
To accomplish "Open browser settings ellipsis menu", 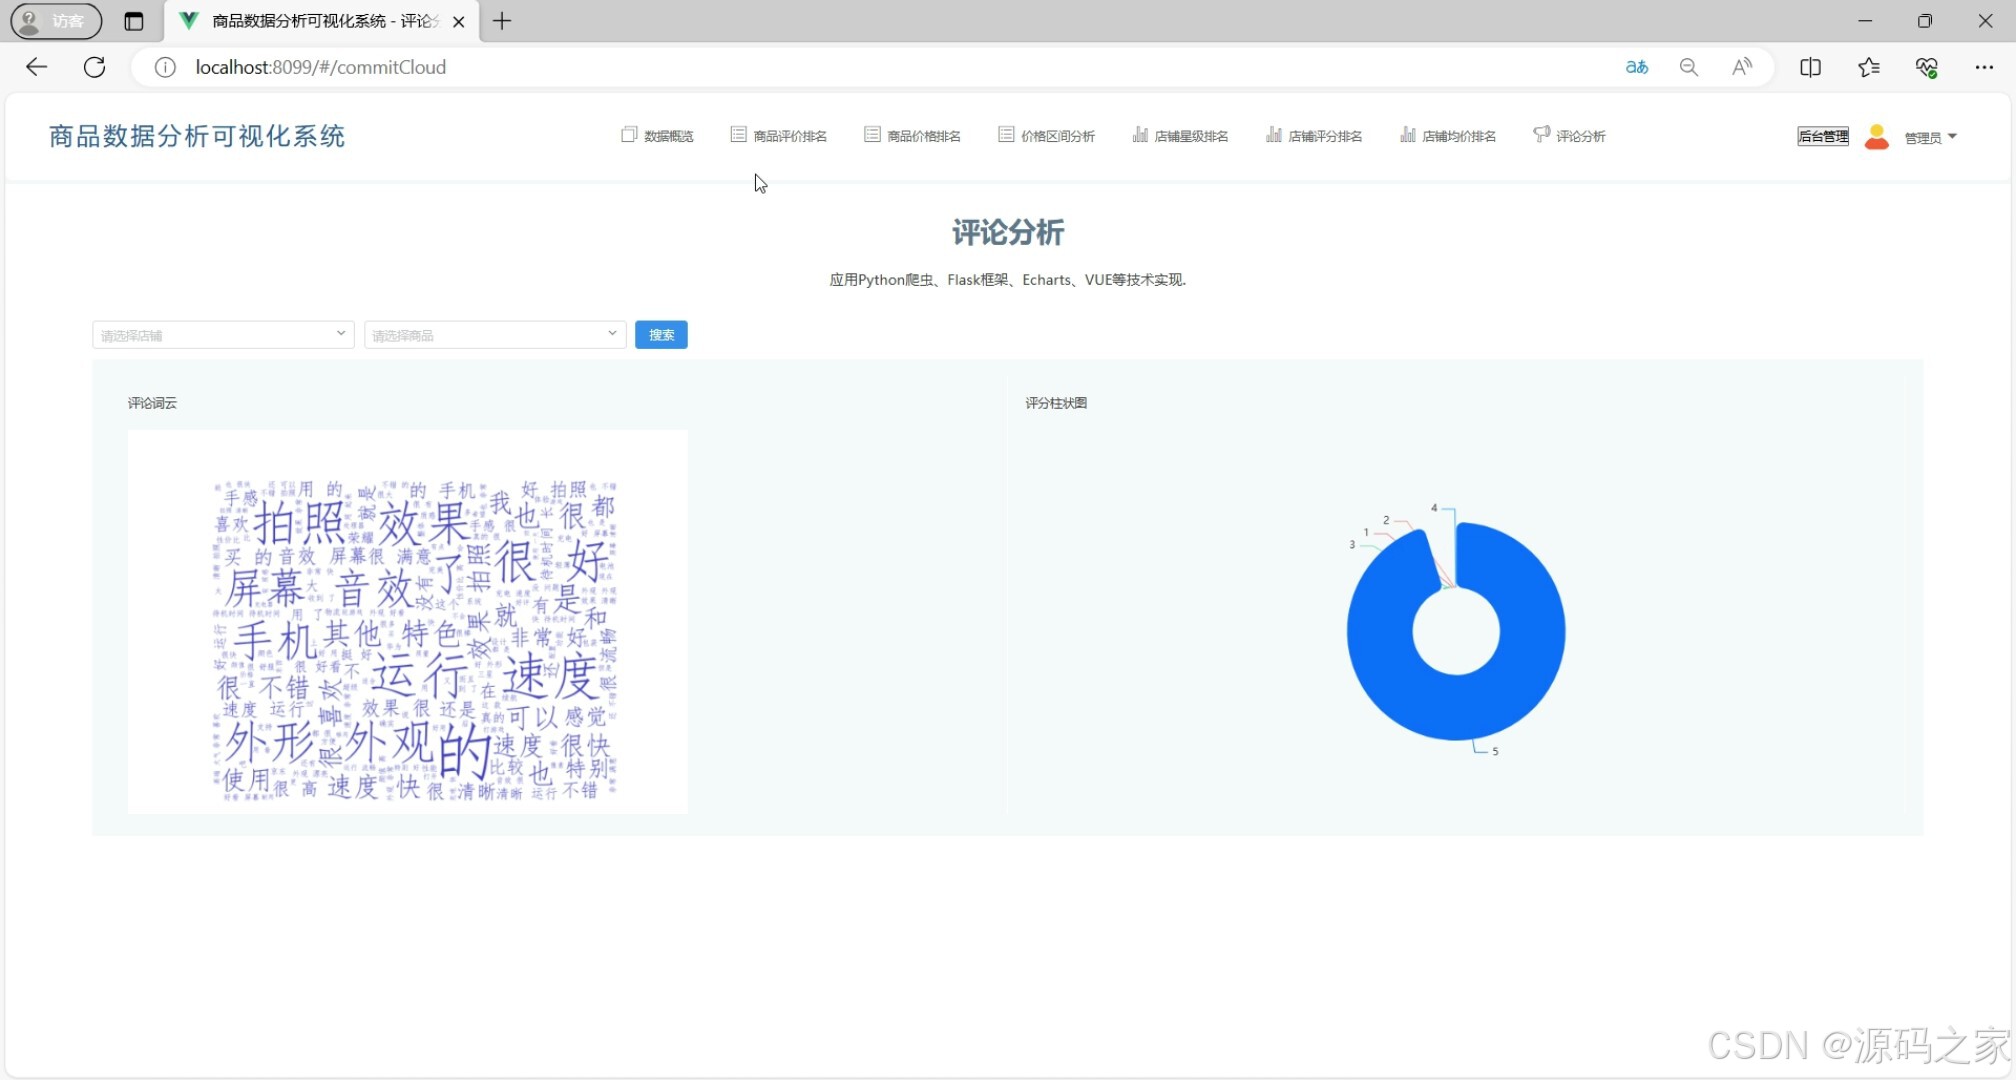I will pos(1984,67).
